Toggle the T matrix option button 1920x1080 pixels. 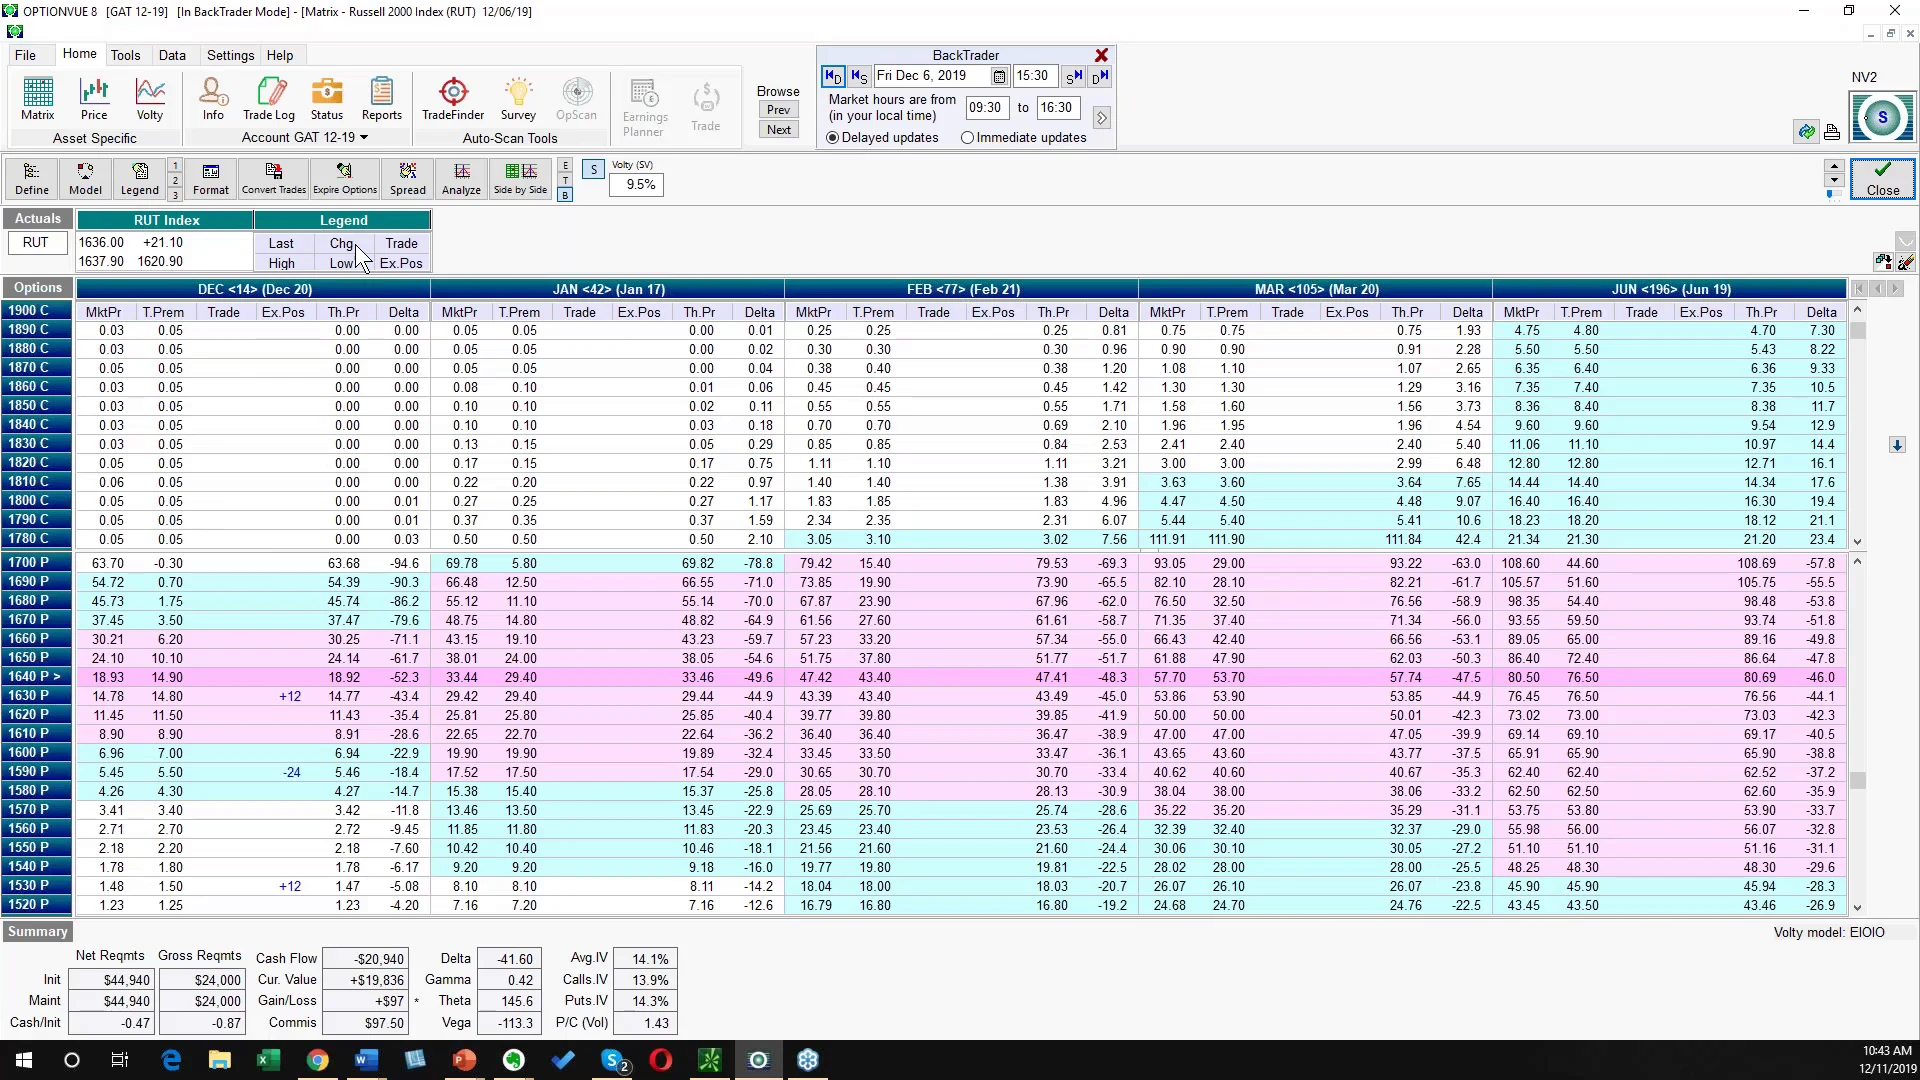[x=565, y=180]
